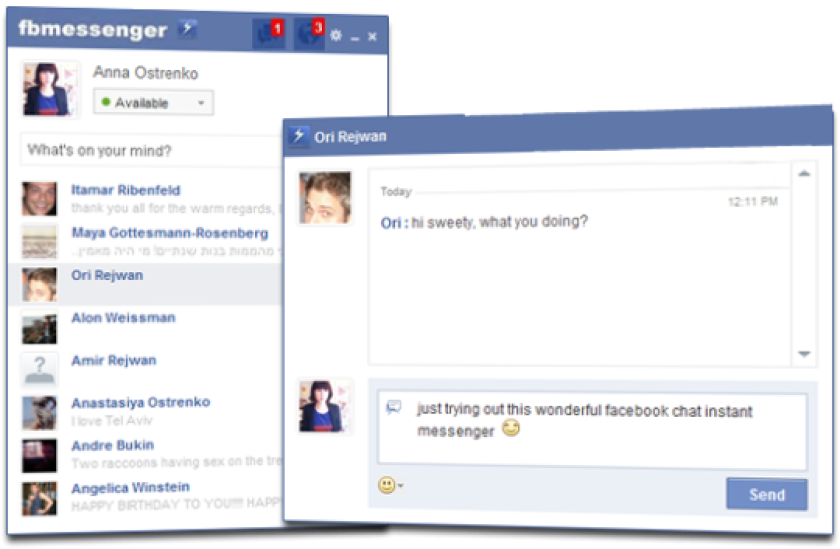Viewport: 840px width, 549px height.
Task: Click the message 'hi sweety, what you doing?'
Action: [x=499, y=221]
